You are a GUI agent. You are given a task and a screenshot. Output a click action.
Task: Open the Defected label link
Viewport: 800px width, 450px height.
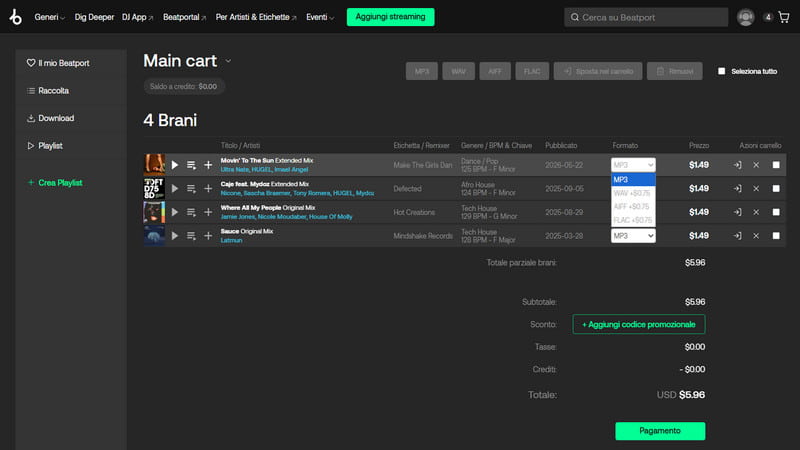(x=407, y=189)
